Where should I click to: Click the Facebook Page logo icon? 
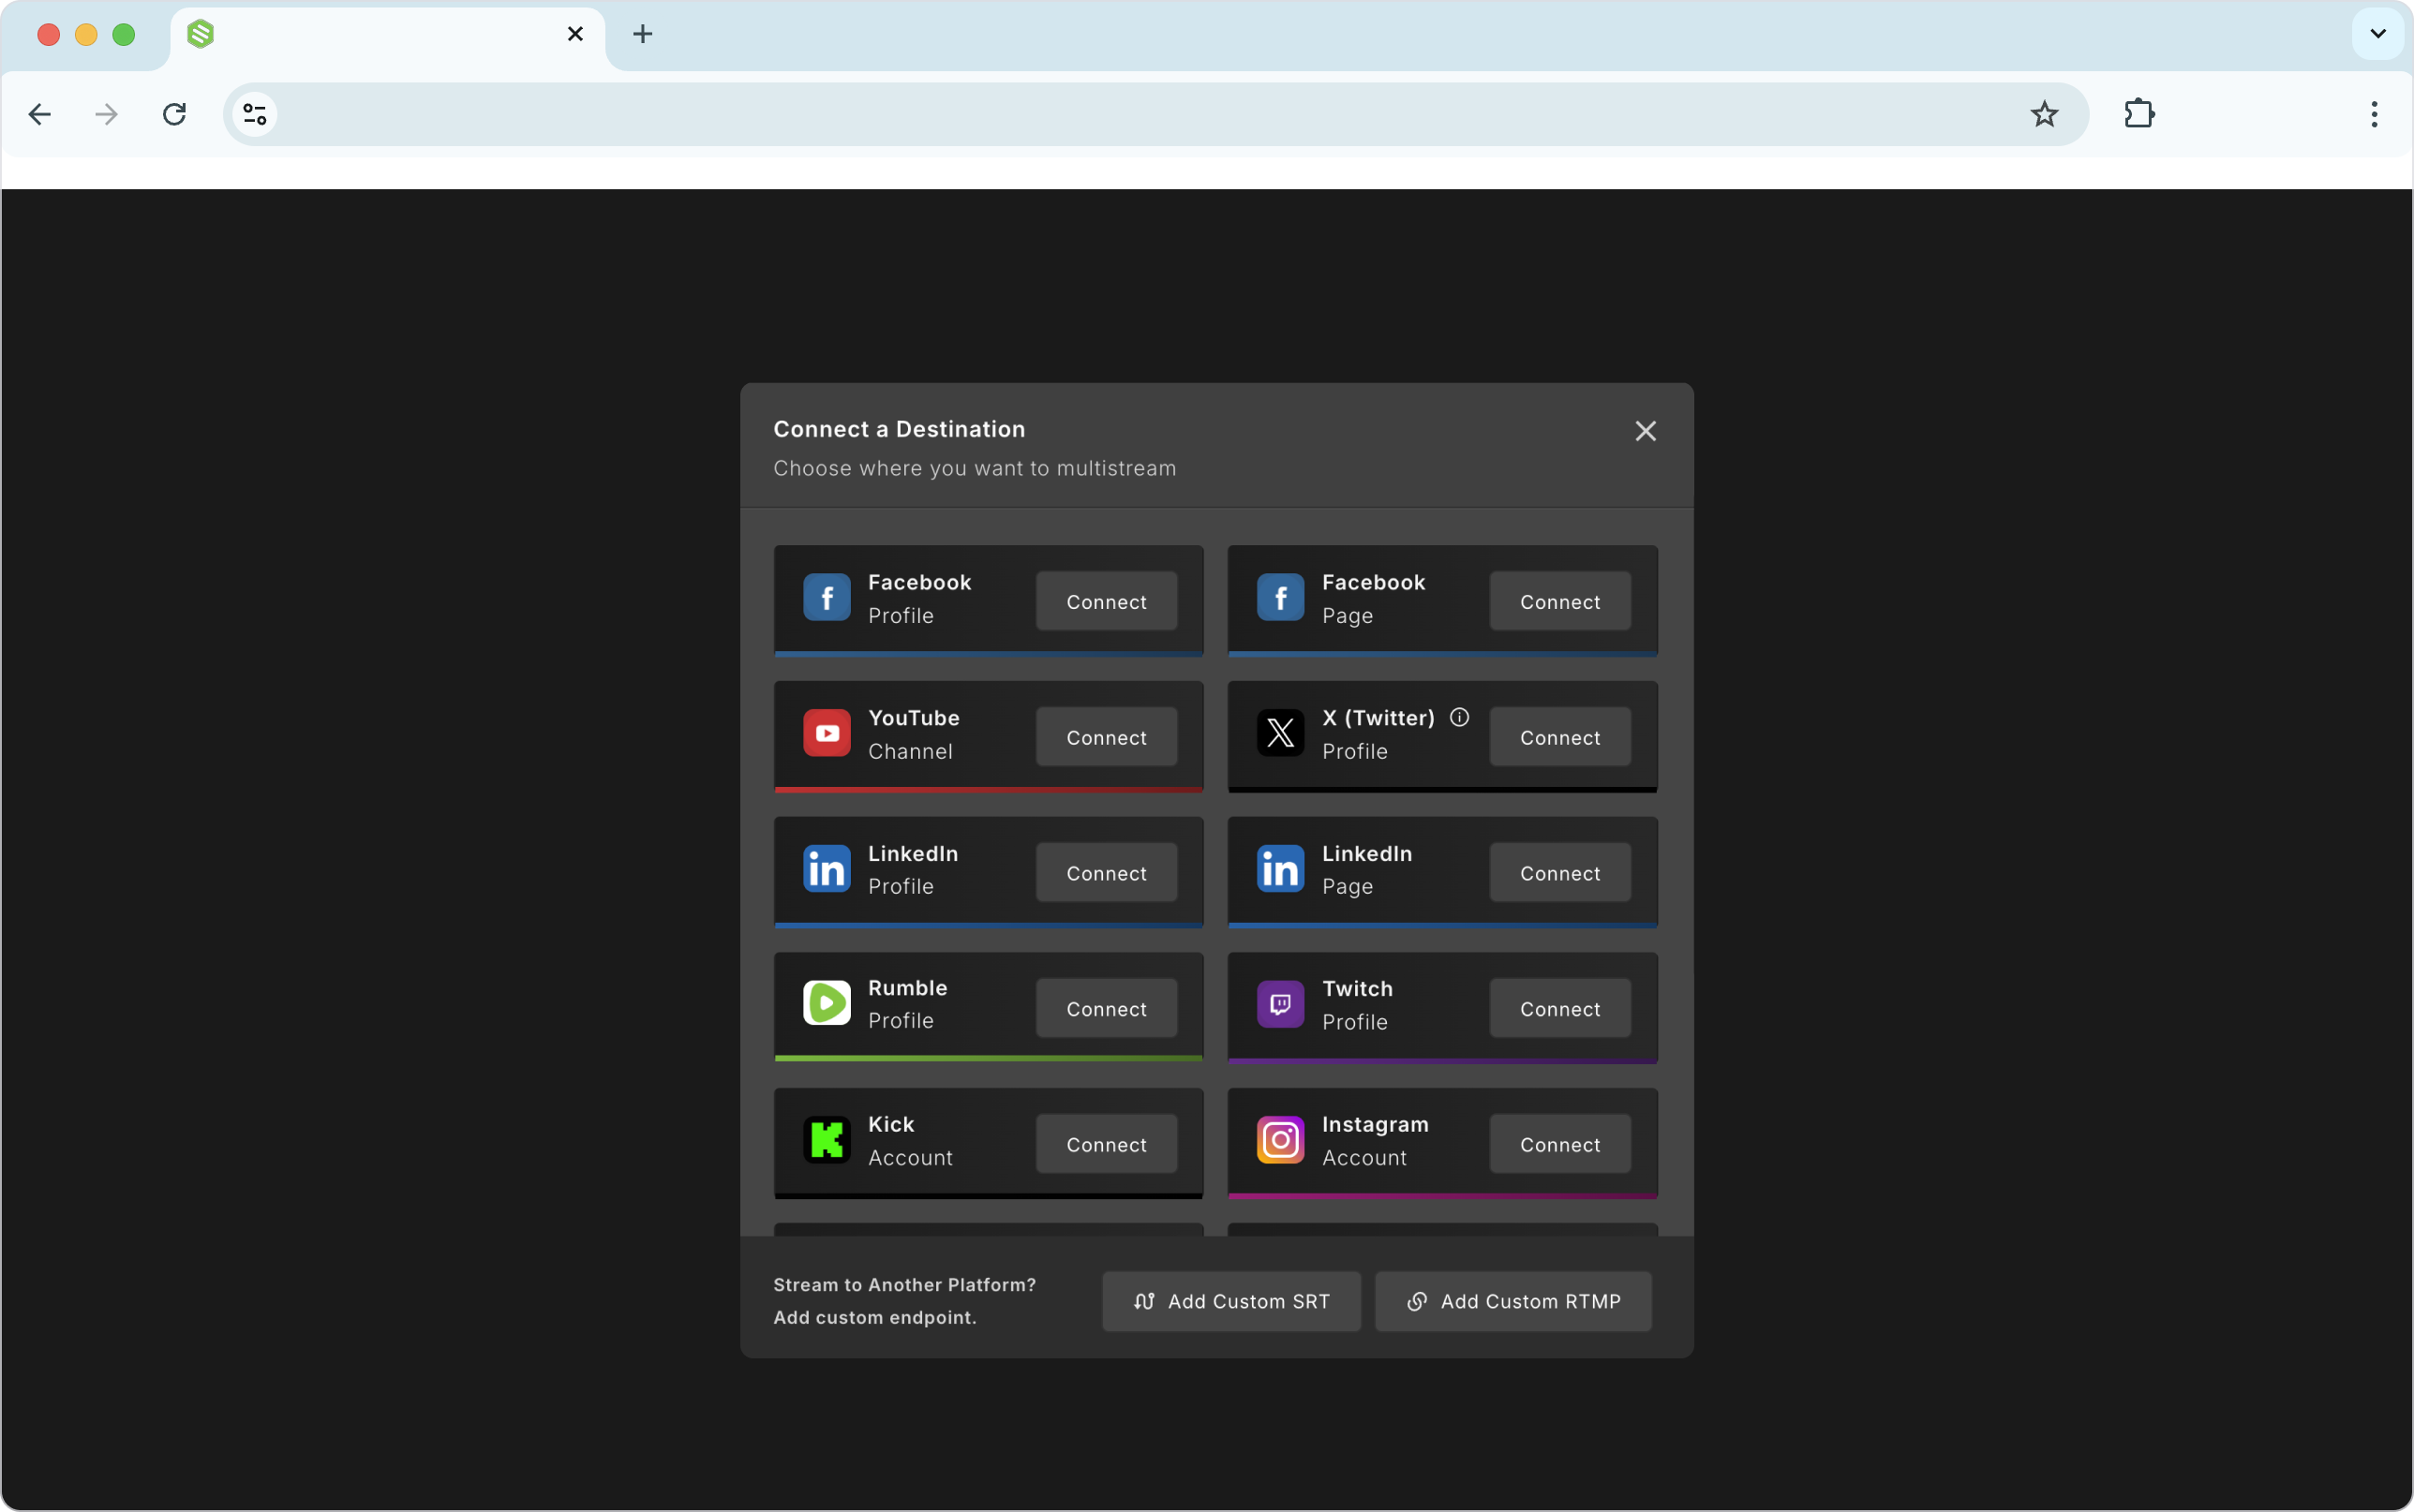(1280, 598)
